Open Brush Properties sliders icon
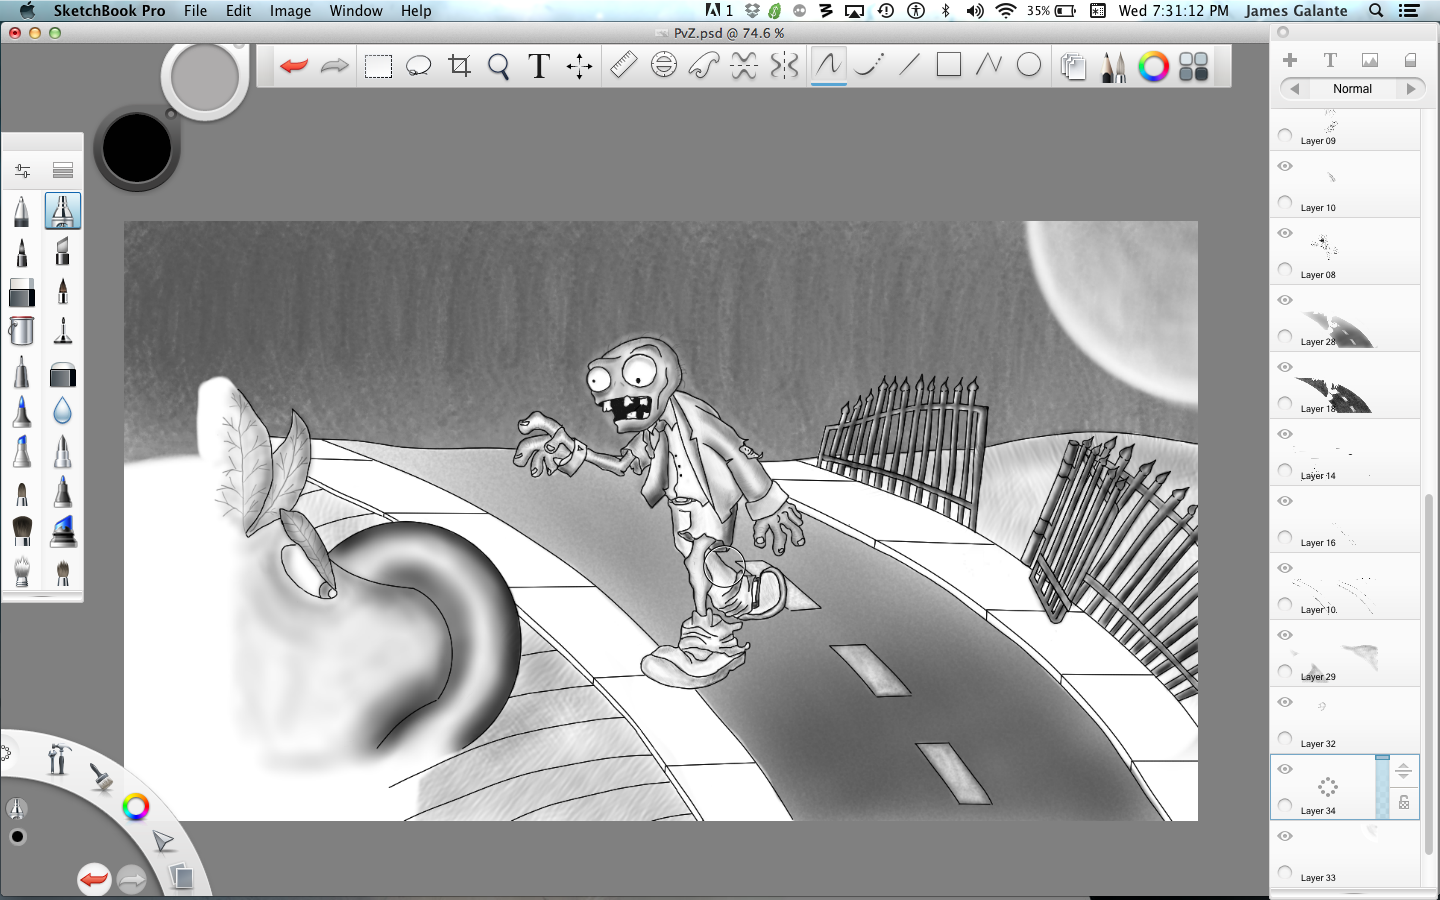1440x900 pixels. [22, 171]
